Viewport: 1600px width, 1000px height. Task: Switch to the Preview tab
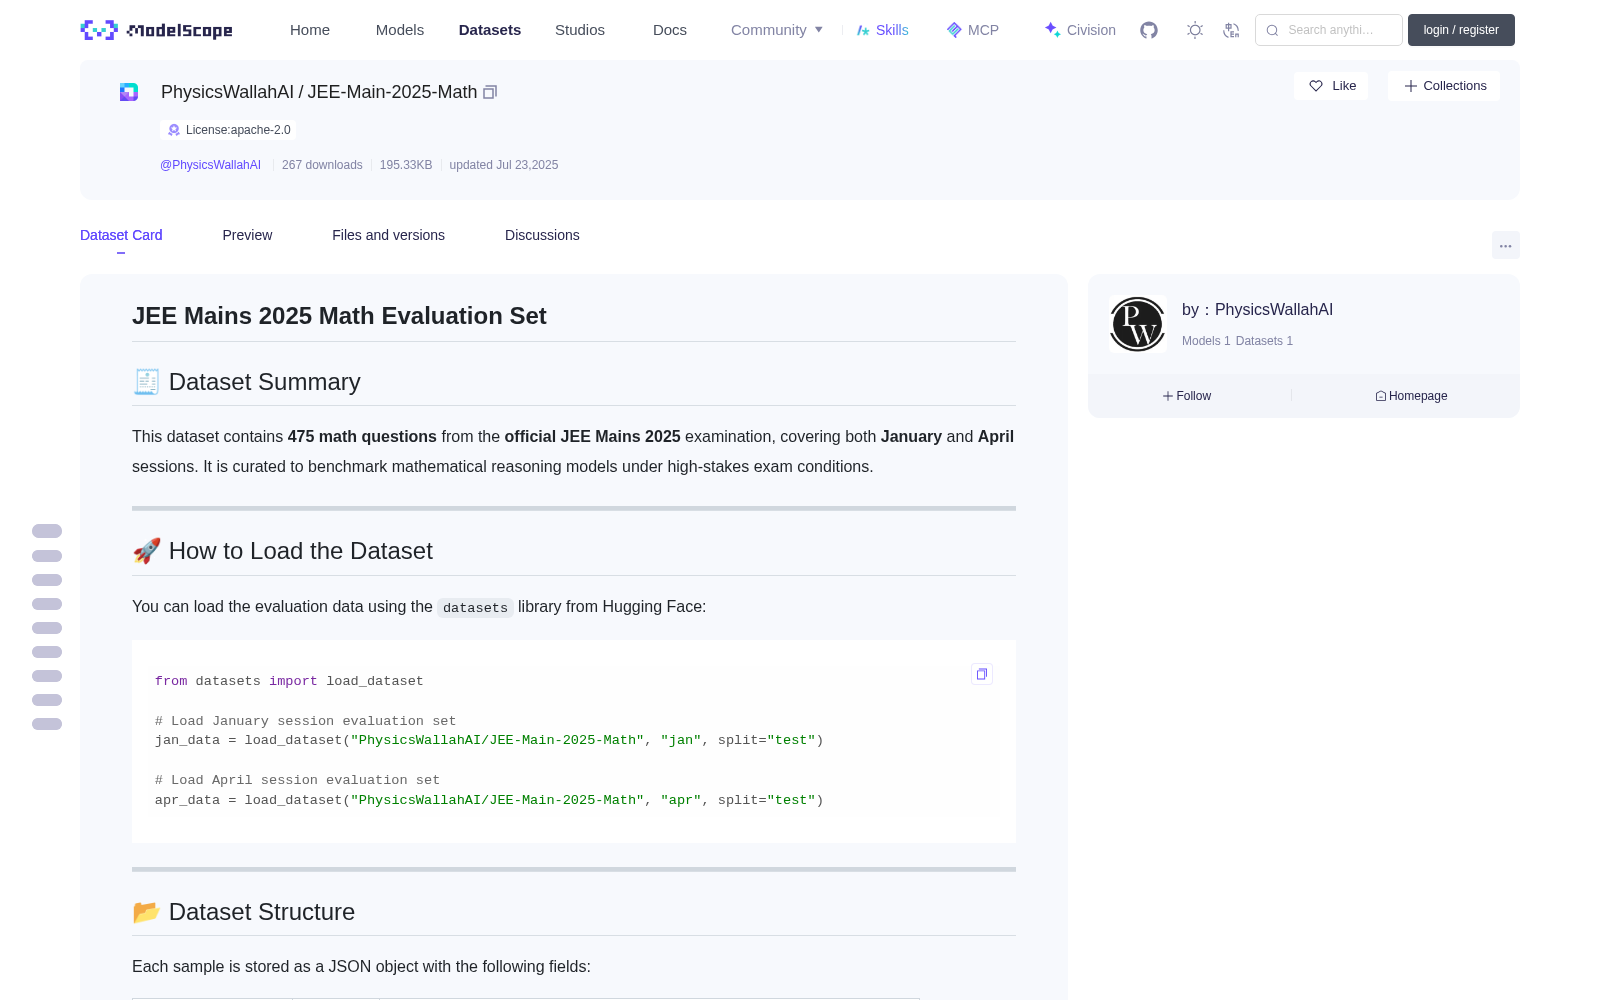247,235
